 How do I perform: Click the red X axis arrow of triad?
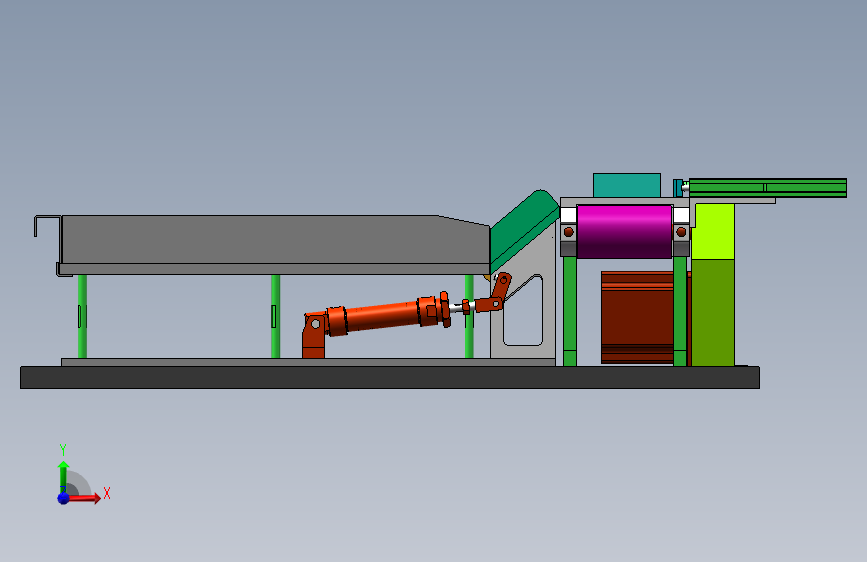pyautogui.click(x=85, y=498)
